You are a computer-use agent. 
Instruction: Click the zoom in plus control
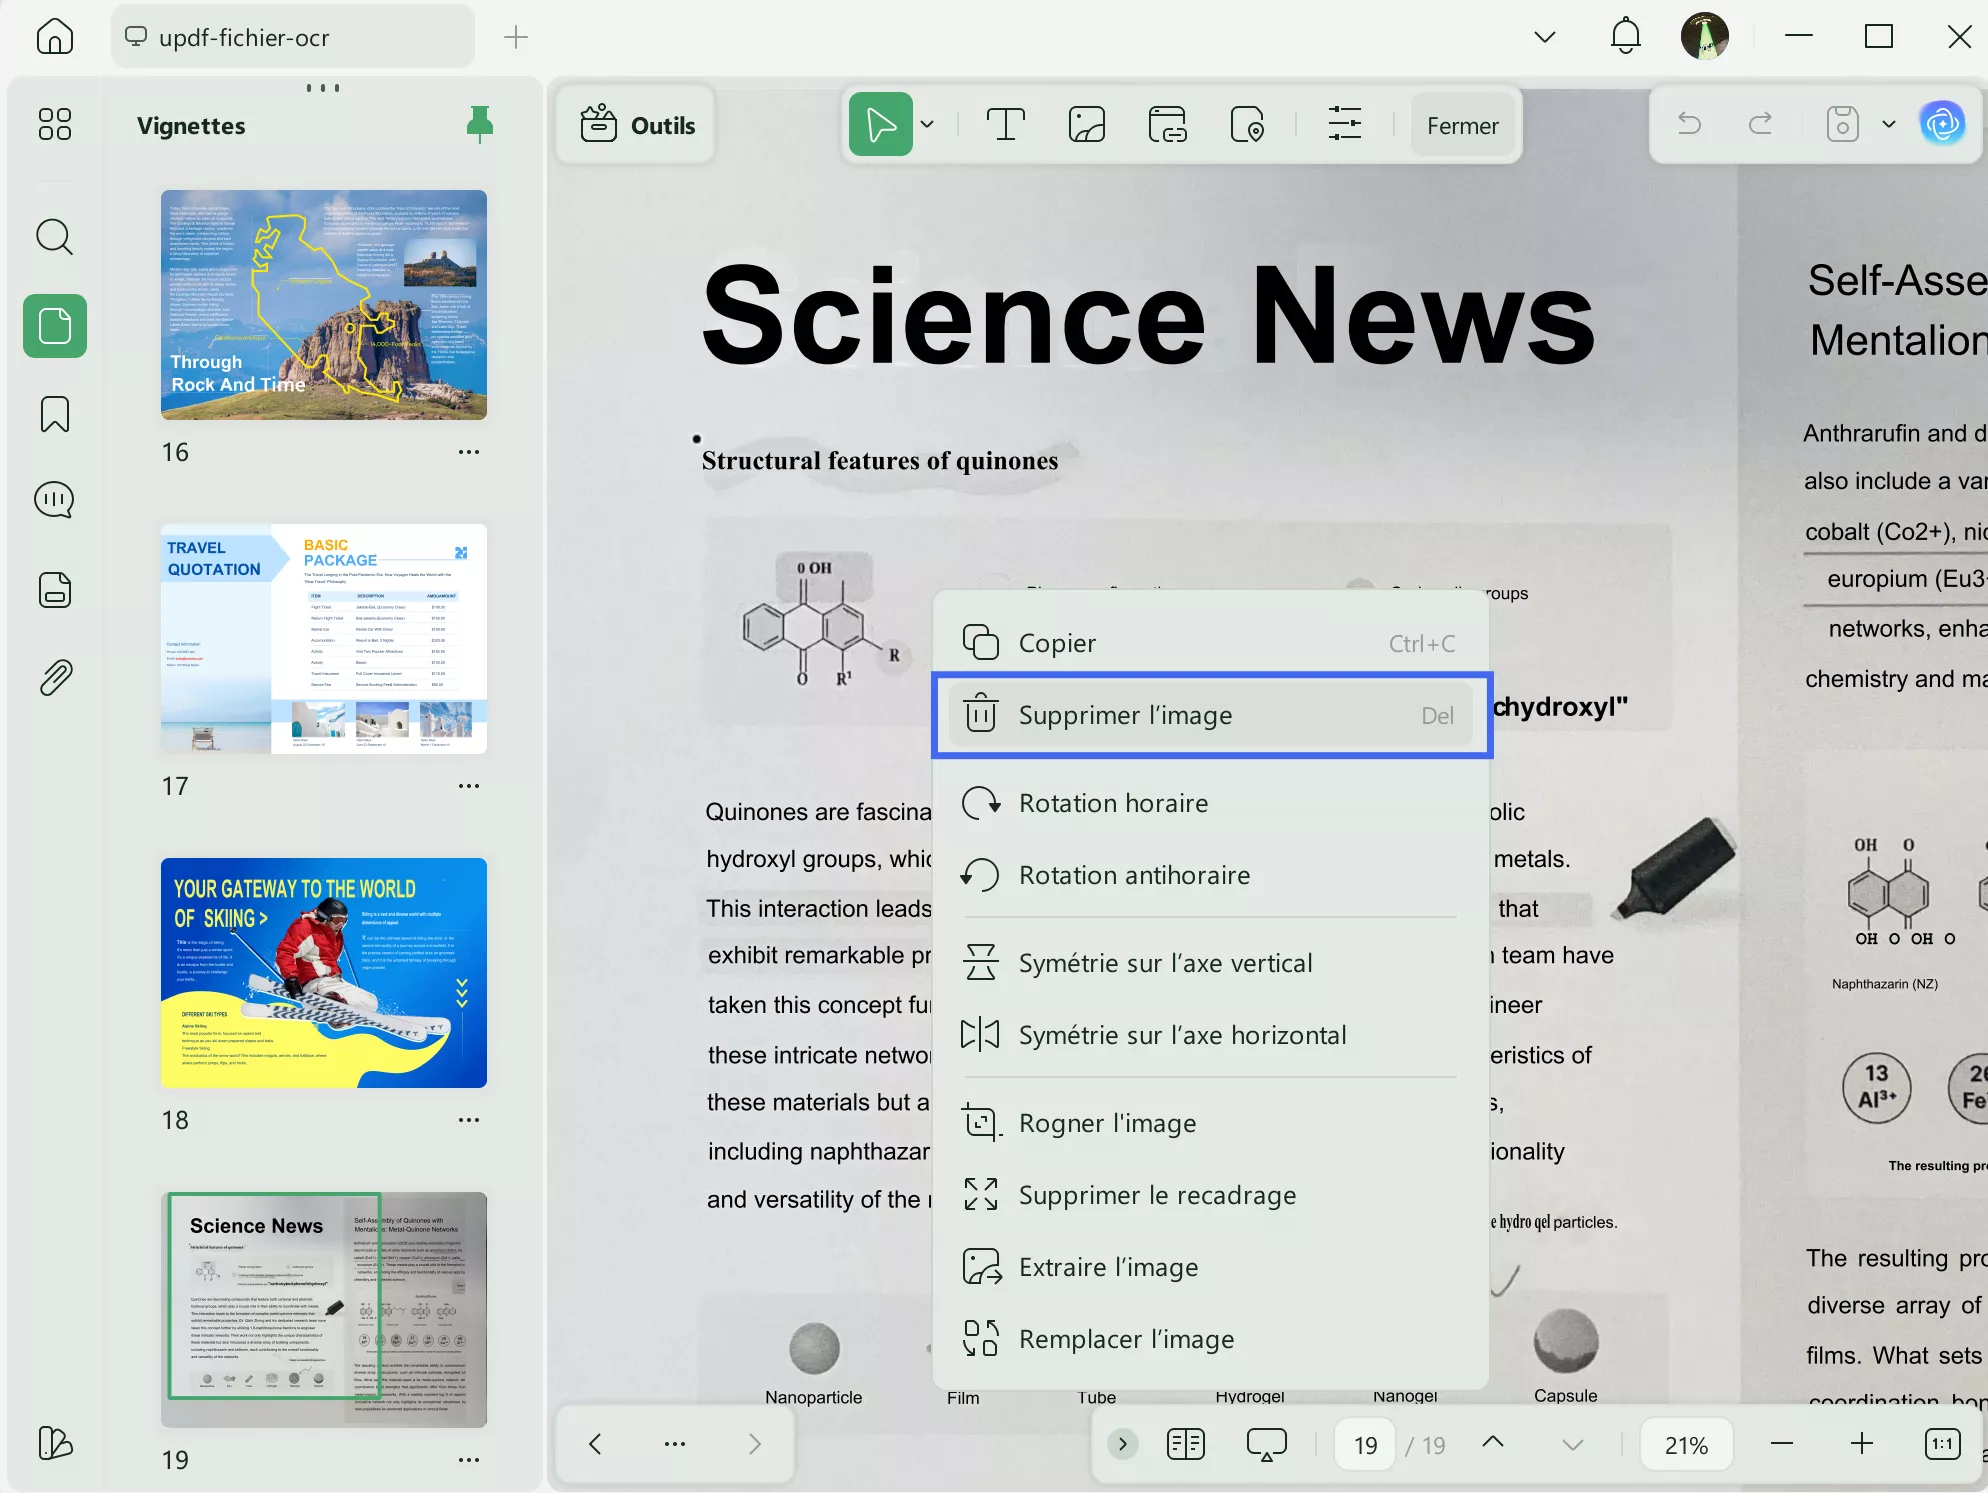tap(1861, 1443)
